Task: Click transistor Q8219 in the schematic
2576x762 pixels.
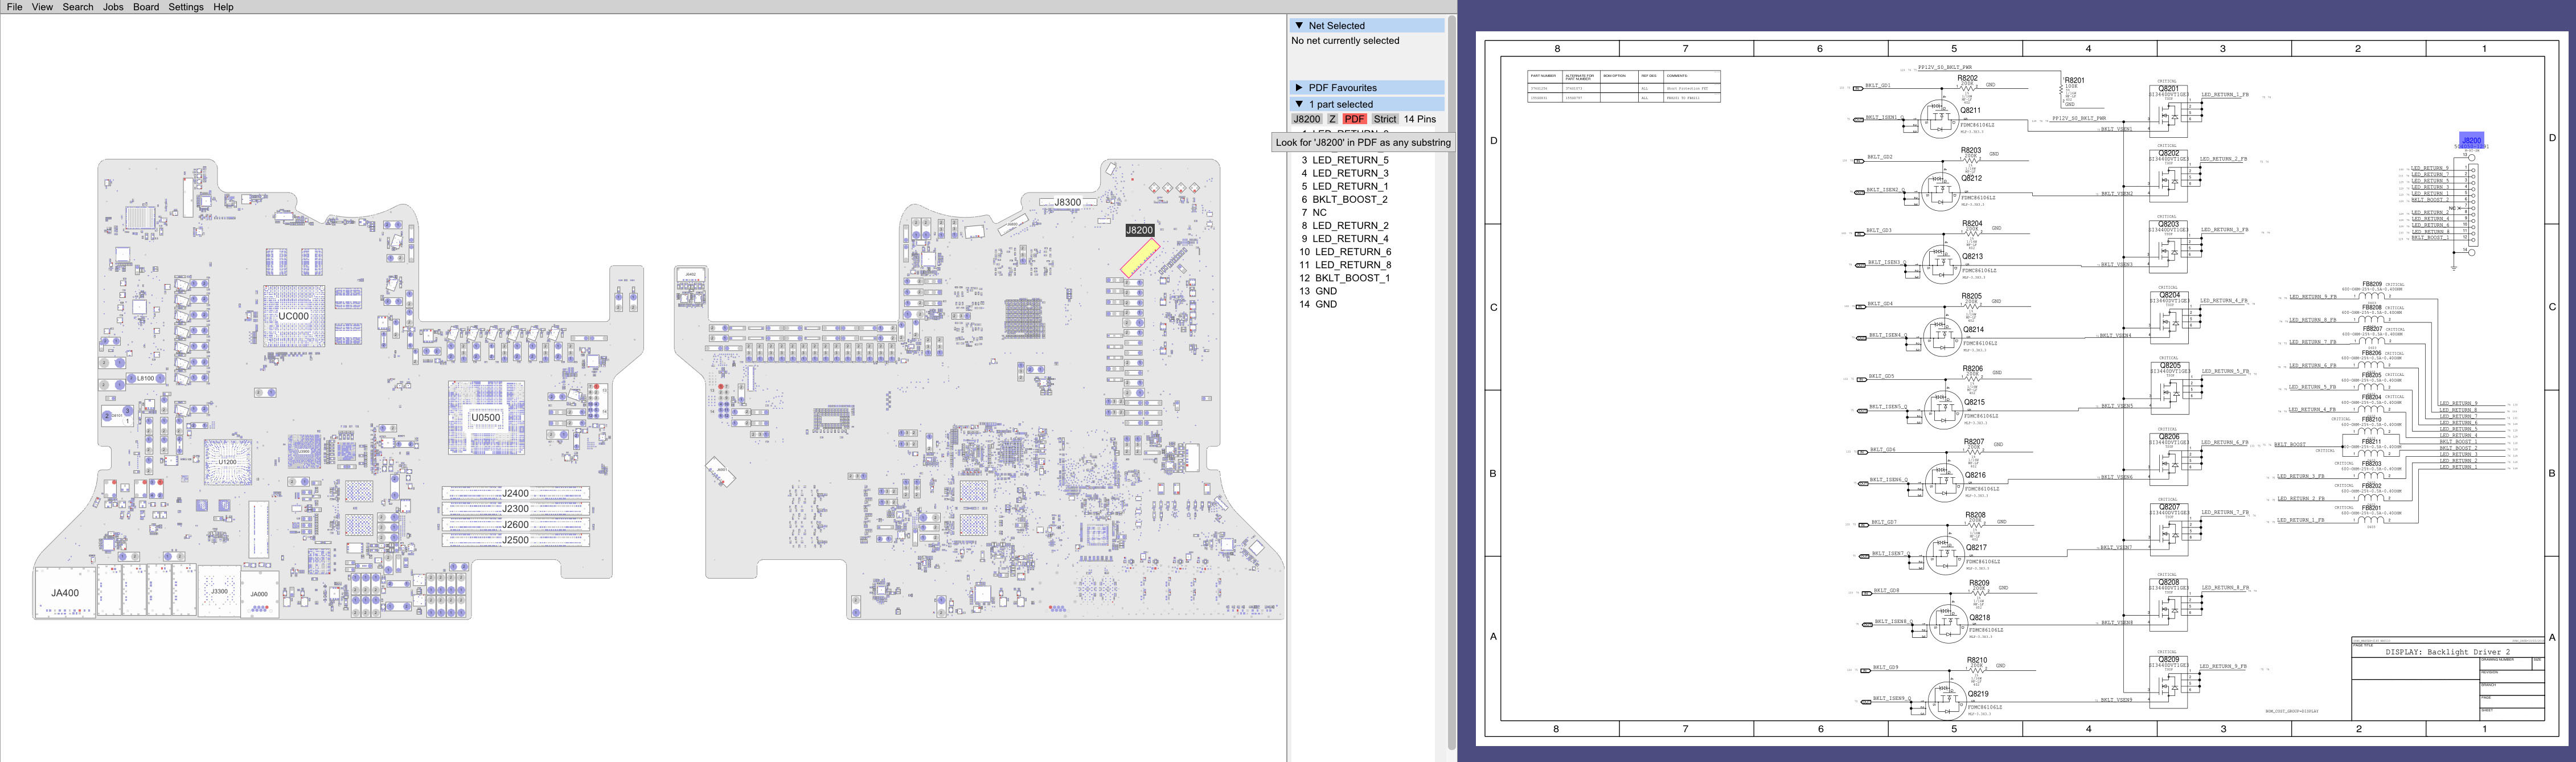Action: pyautogui.click(x=1947, y=701)
